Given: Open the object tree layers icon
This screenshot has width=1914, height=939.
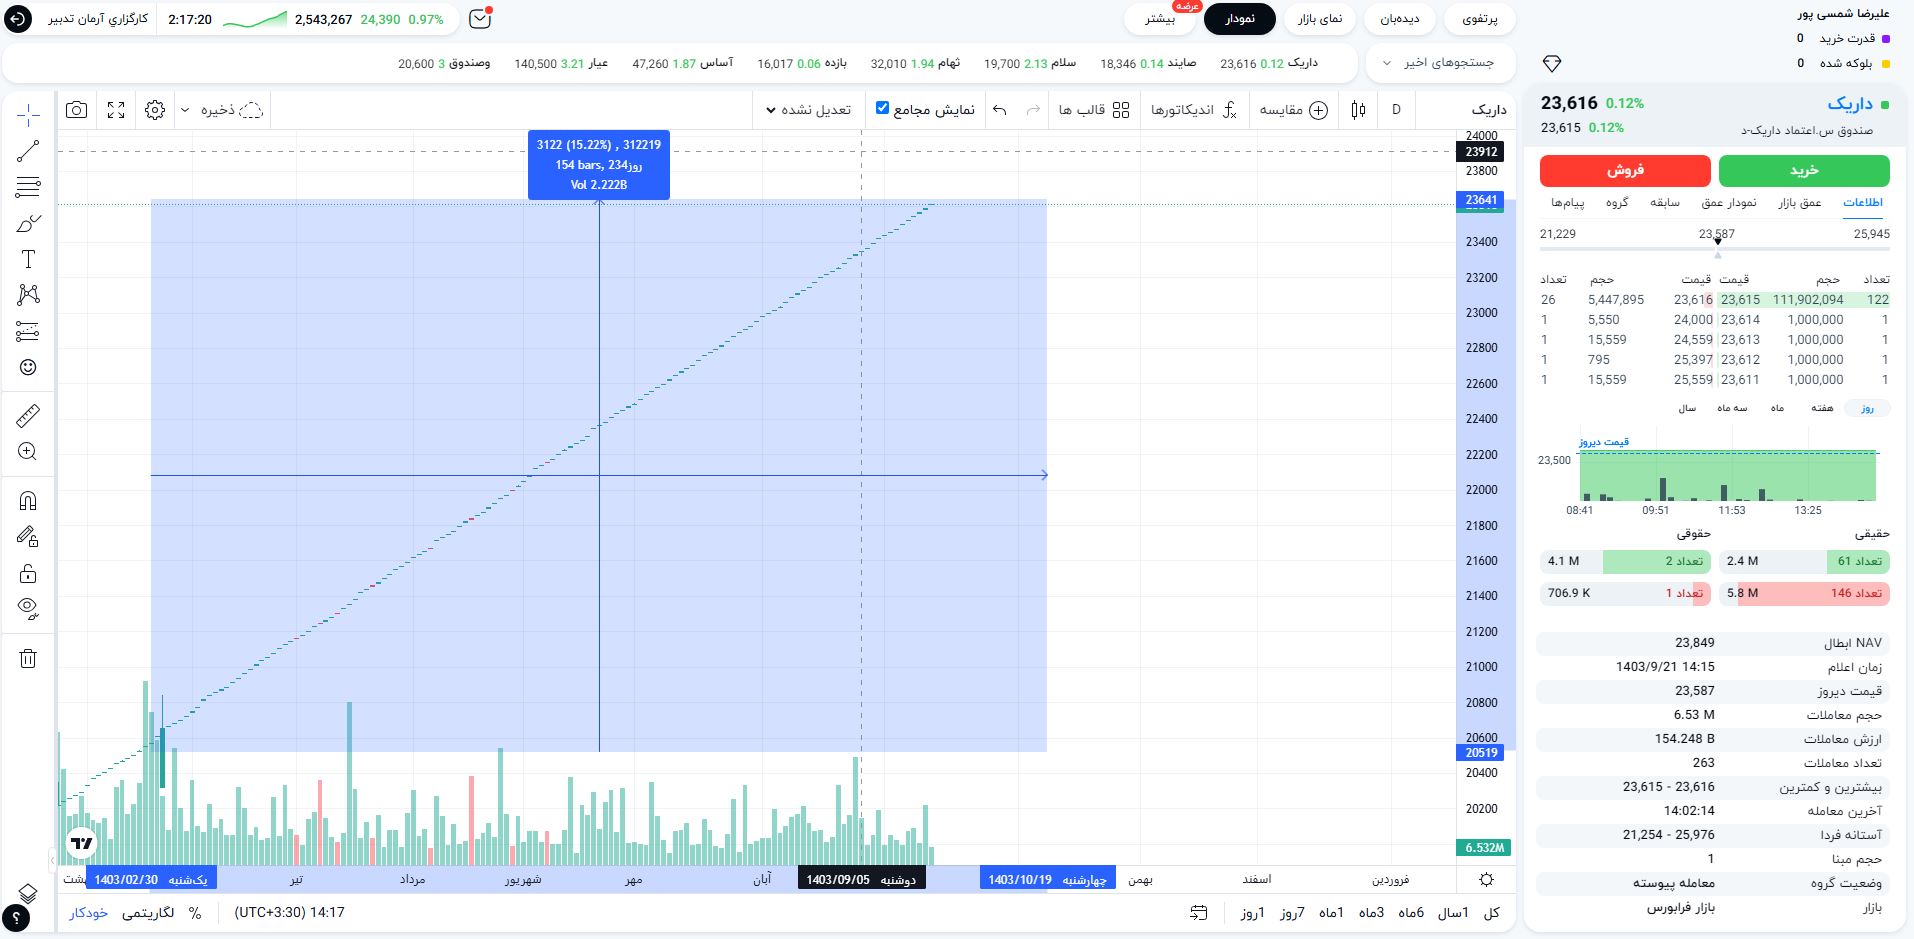Looking at the screenshot, I should tap(28, 893).
